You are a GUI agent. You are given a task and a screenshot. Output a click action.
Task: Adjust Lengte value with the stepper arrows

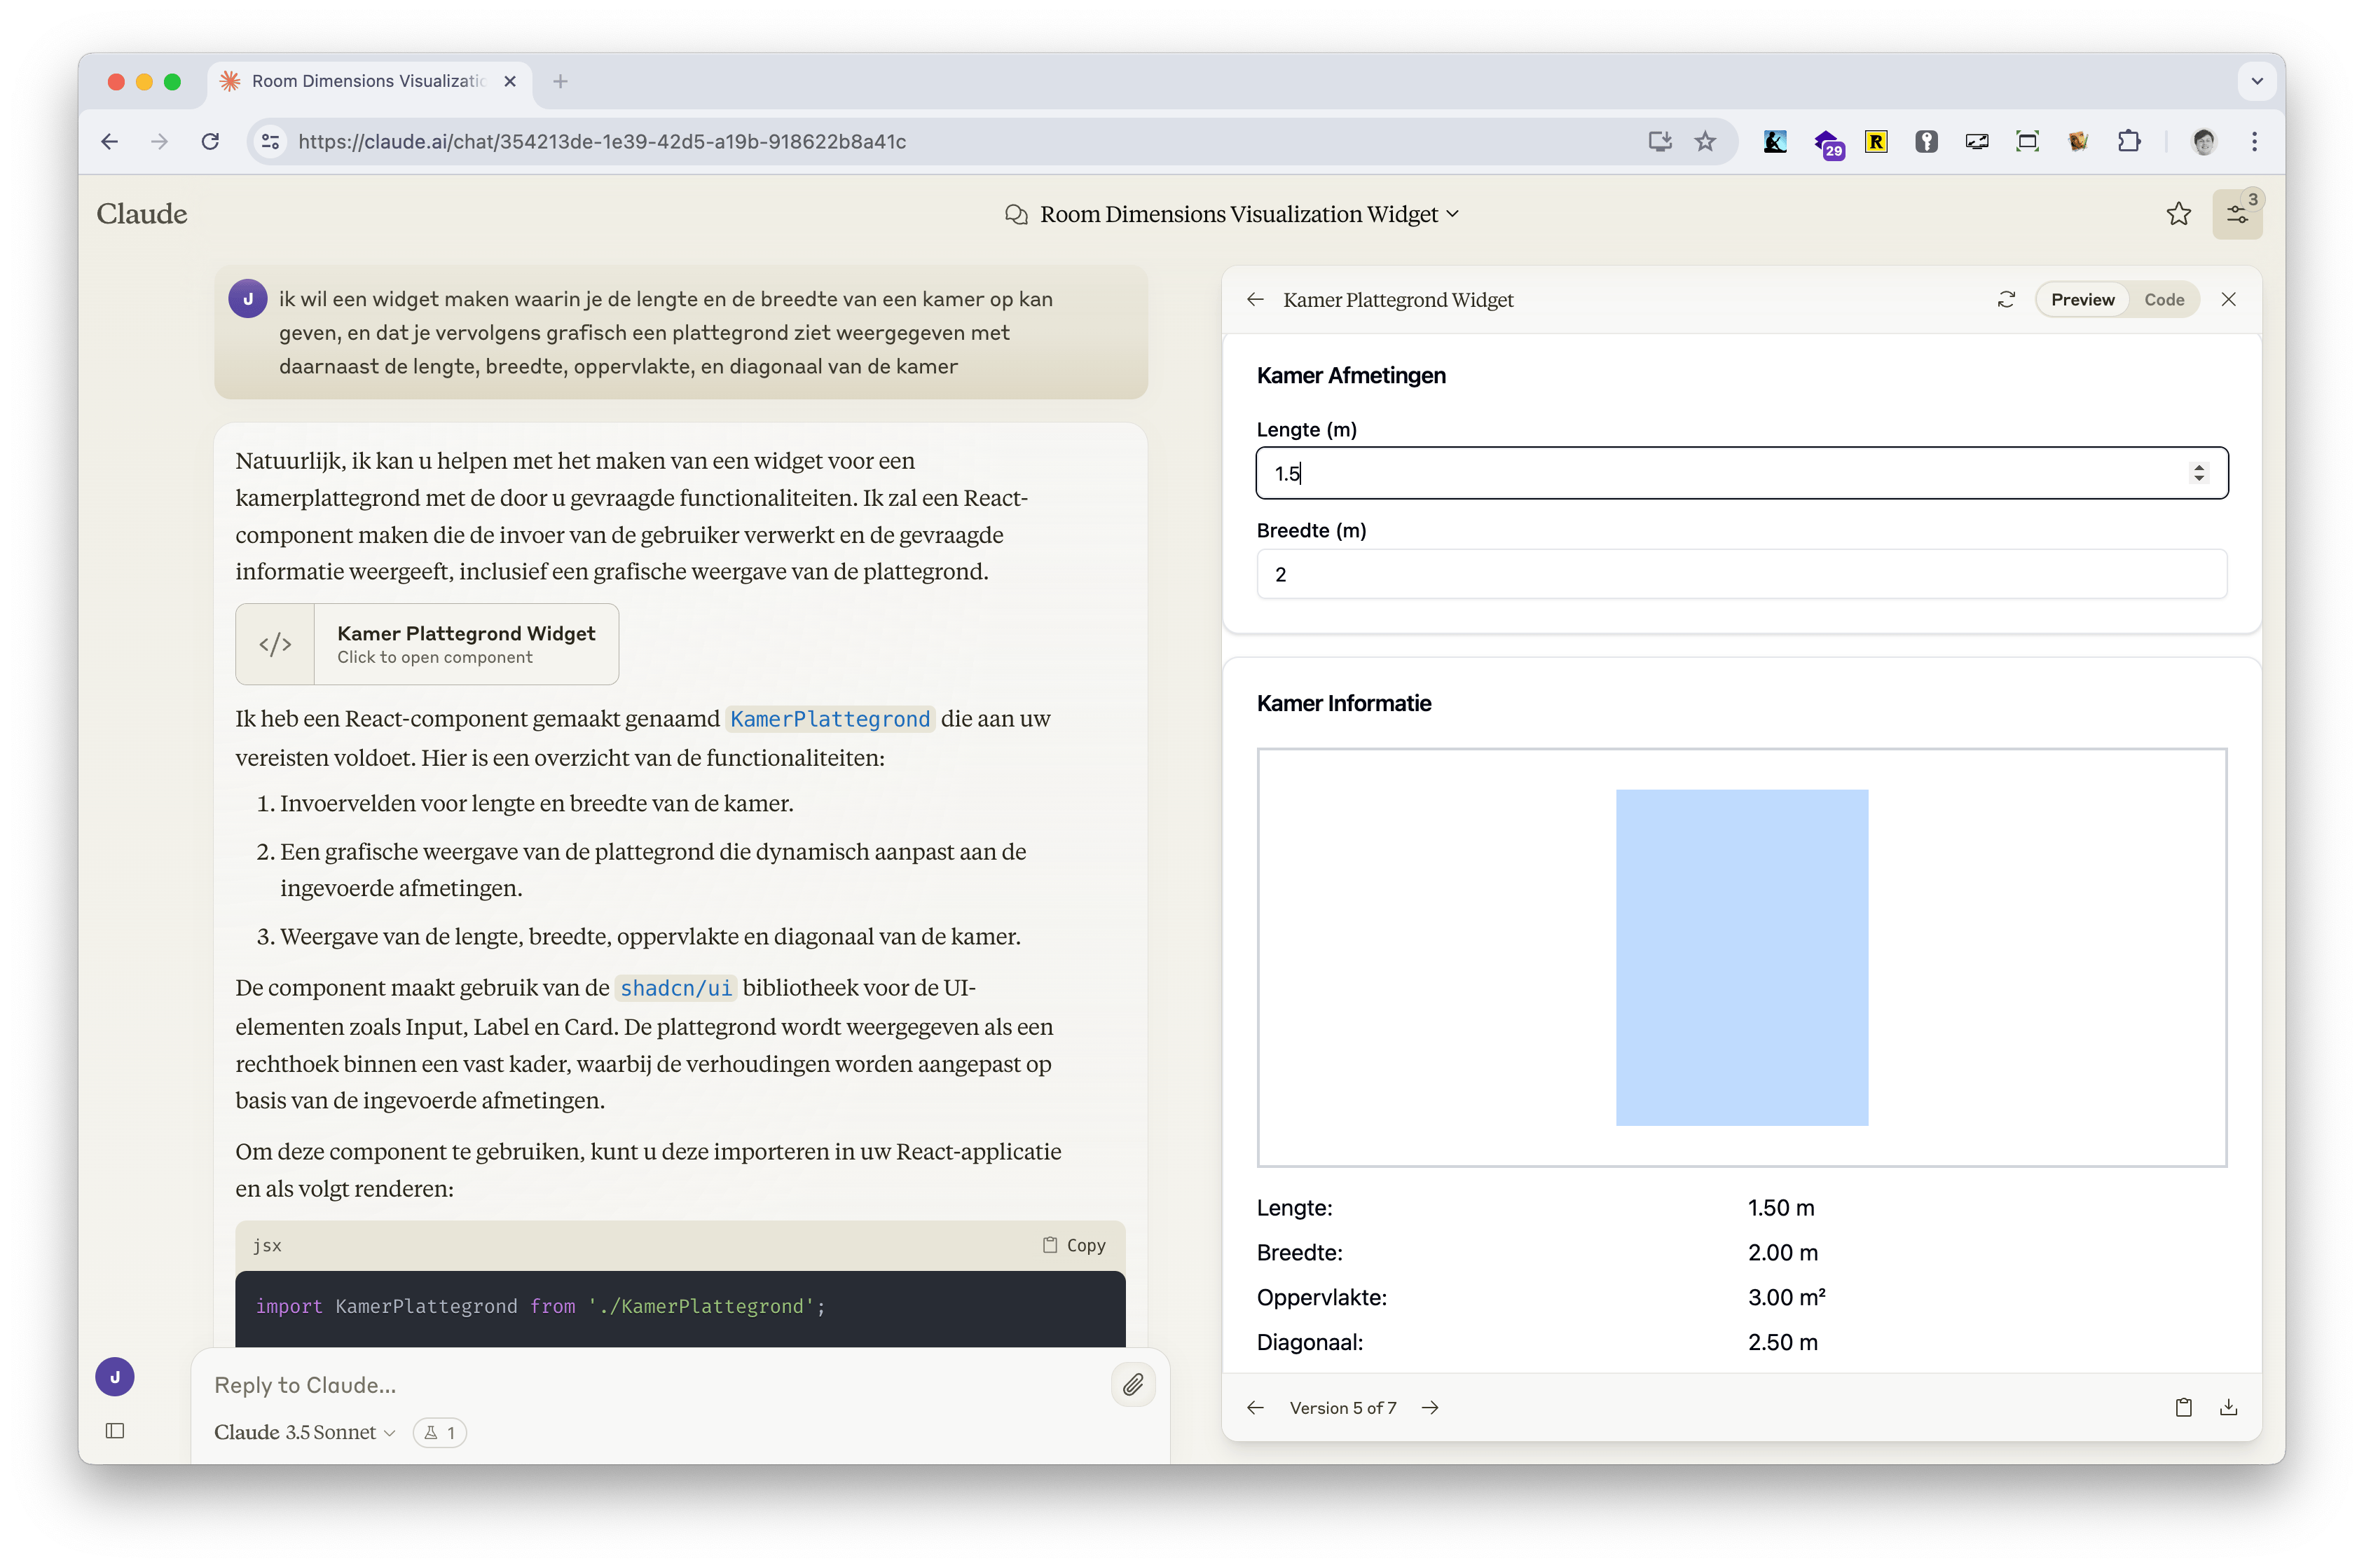point(2198,473)
